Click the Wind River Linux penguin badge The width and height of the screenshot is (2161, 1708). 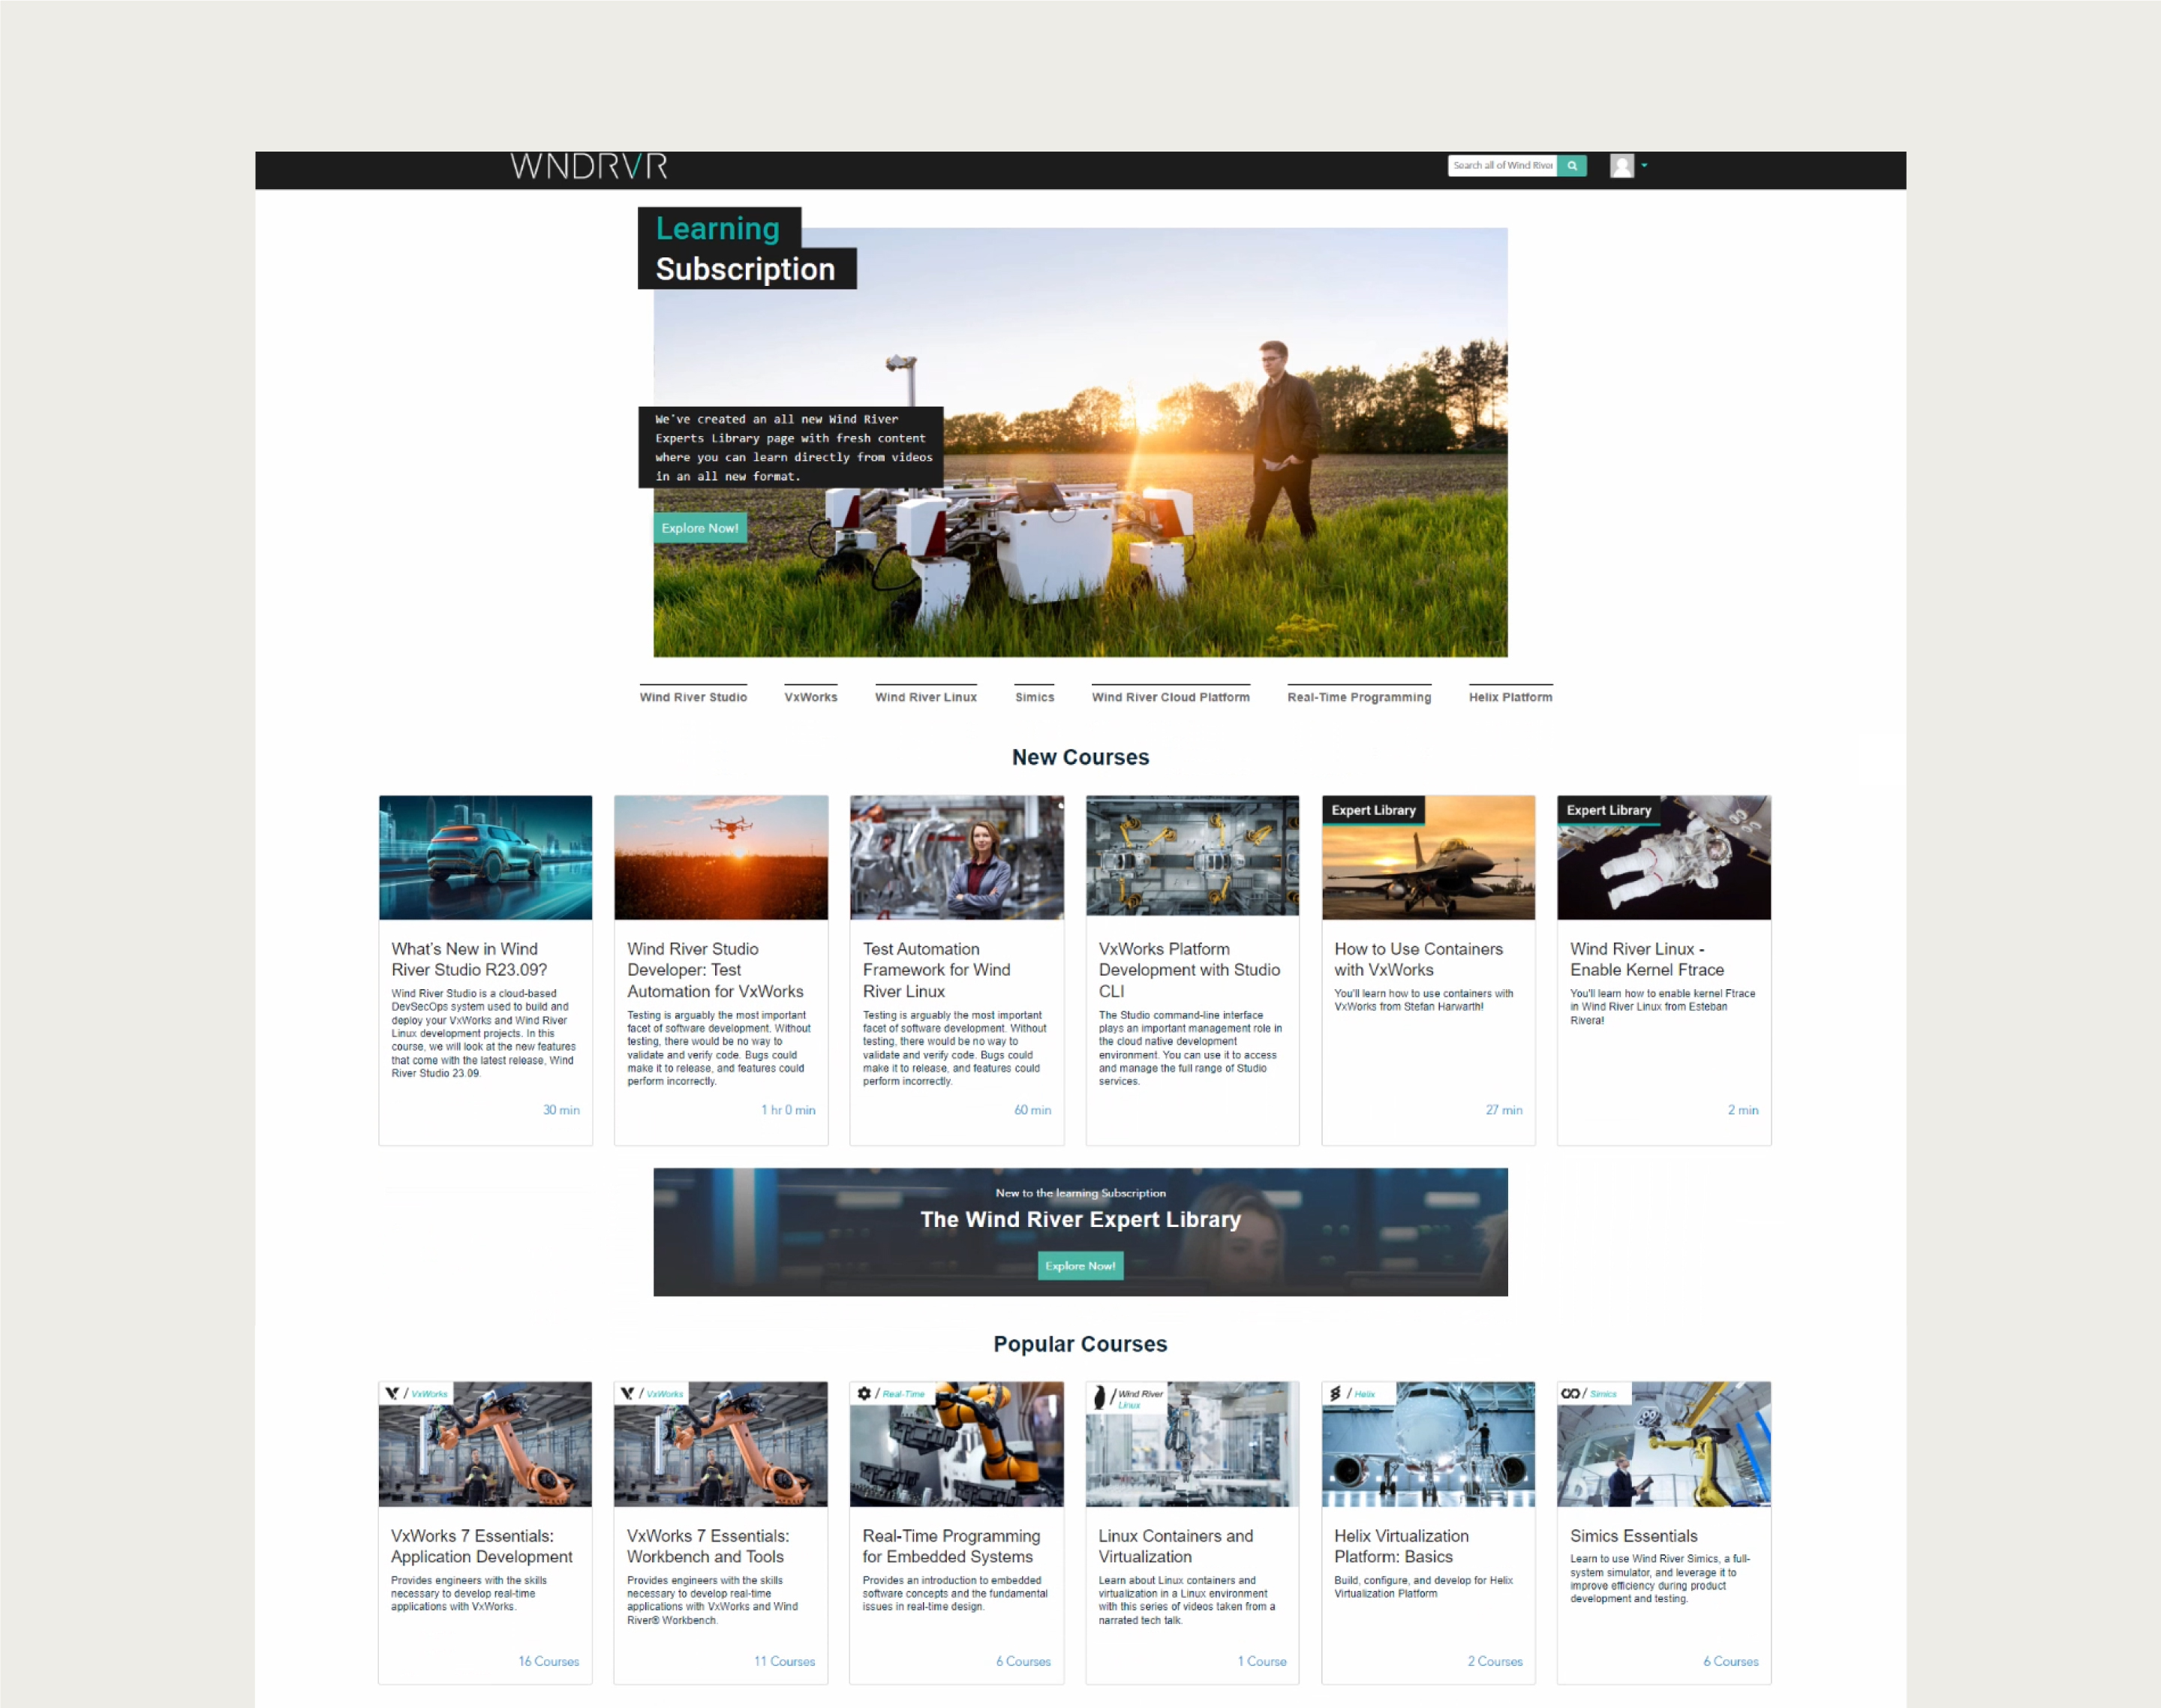tap(1099, 1397)
